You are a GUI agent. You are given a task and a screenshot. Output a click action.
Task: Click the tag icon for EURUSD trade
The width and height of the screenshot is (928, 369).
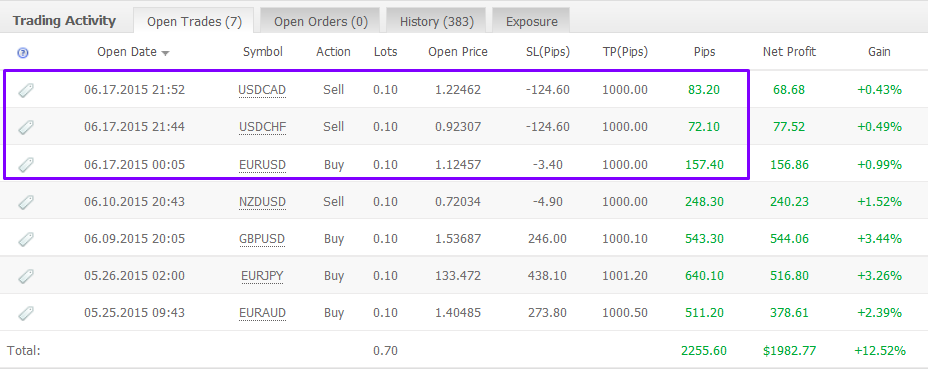26,164
